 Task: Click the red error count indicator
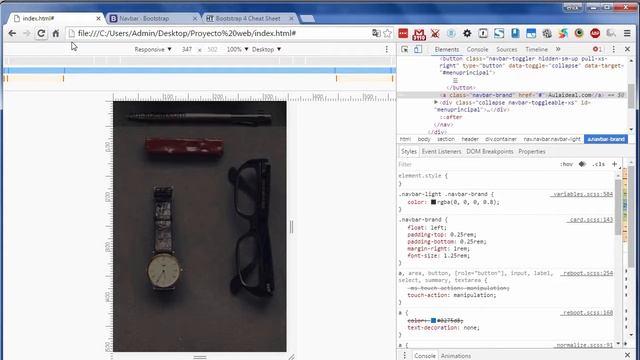click(x=597, y=49)
